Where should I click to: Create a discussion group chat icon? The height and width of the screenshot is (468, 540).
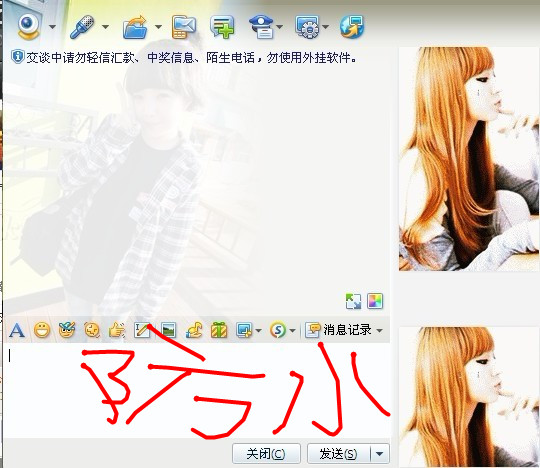tap(222, 27)
